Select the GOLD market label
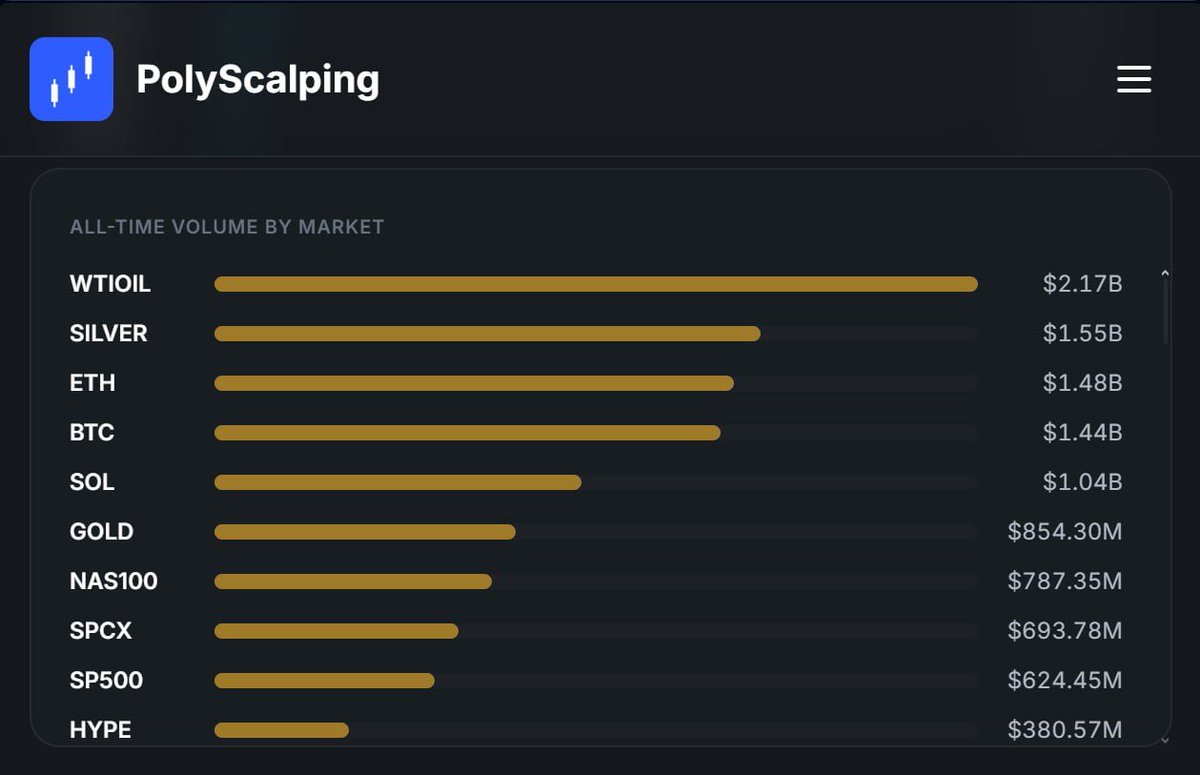1200x775 pixels. (x=101, y=532)
